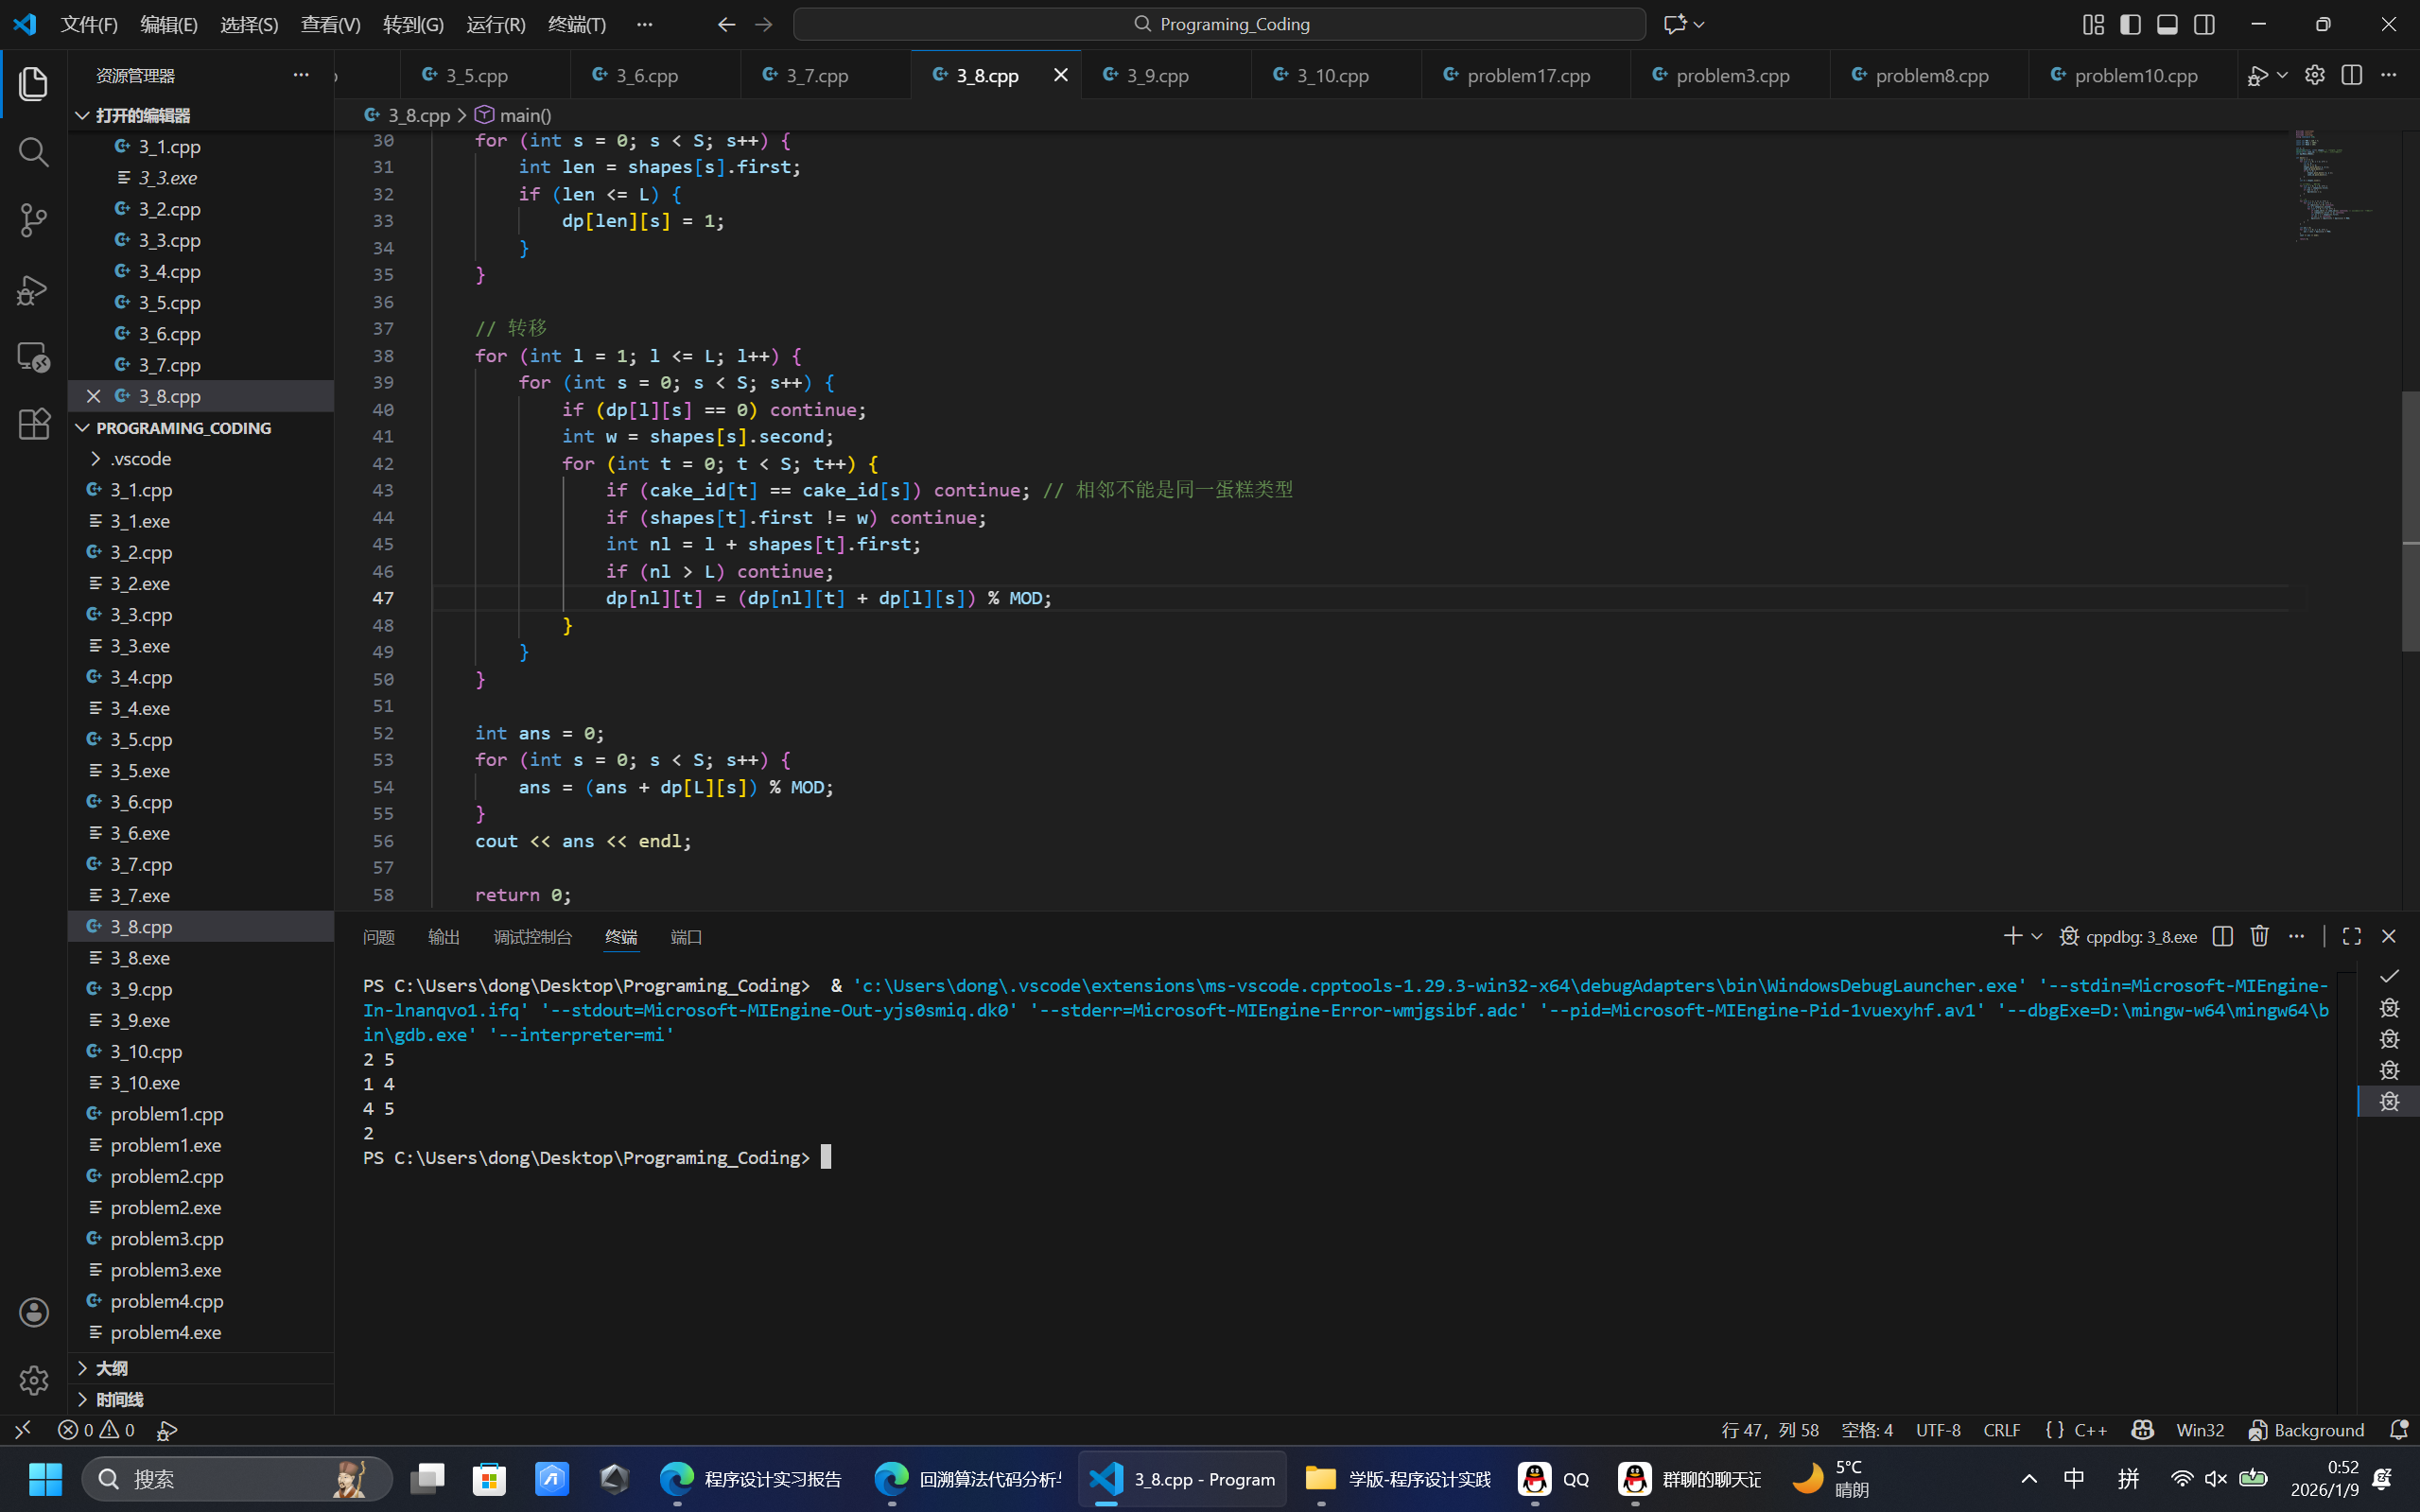
Task: Toggle the secondary side bar visibility
Action: 2204,24
